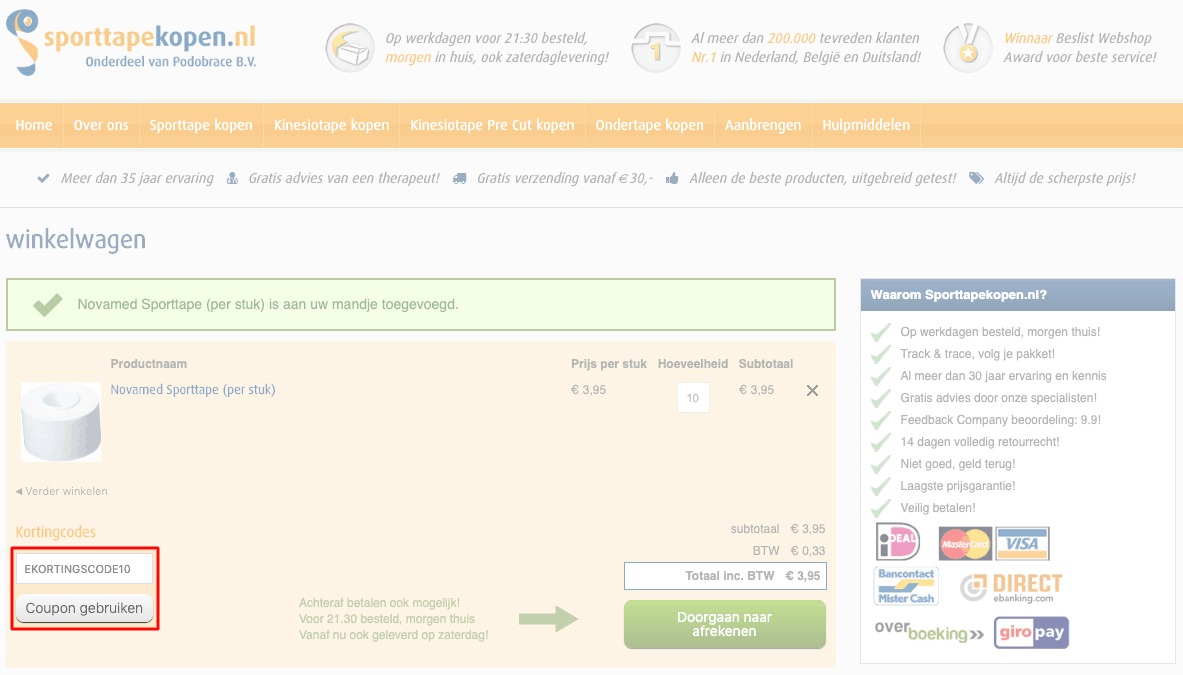Screen dimensions: 1183x675
Task: Click checkmark next to '14 dagen volledig retourrecht!'
Action: coord(881,442)
